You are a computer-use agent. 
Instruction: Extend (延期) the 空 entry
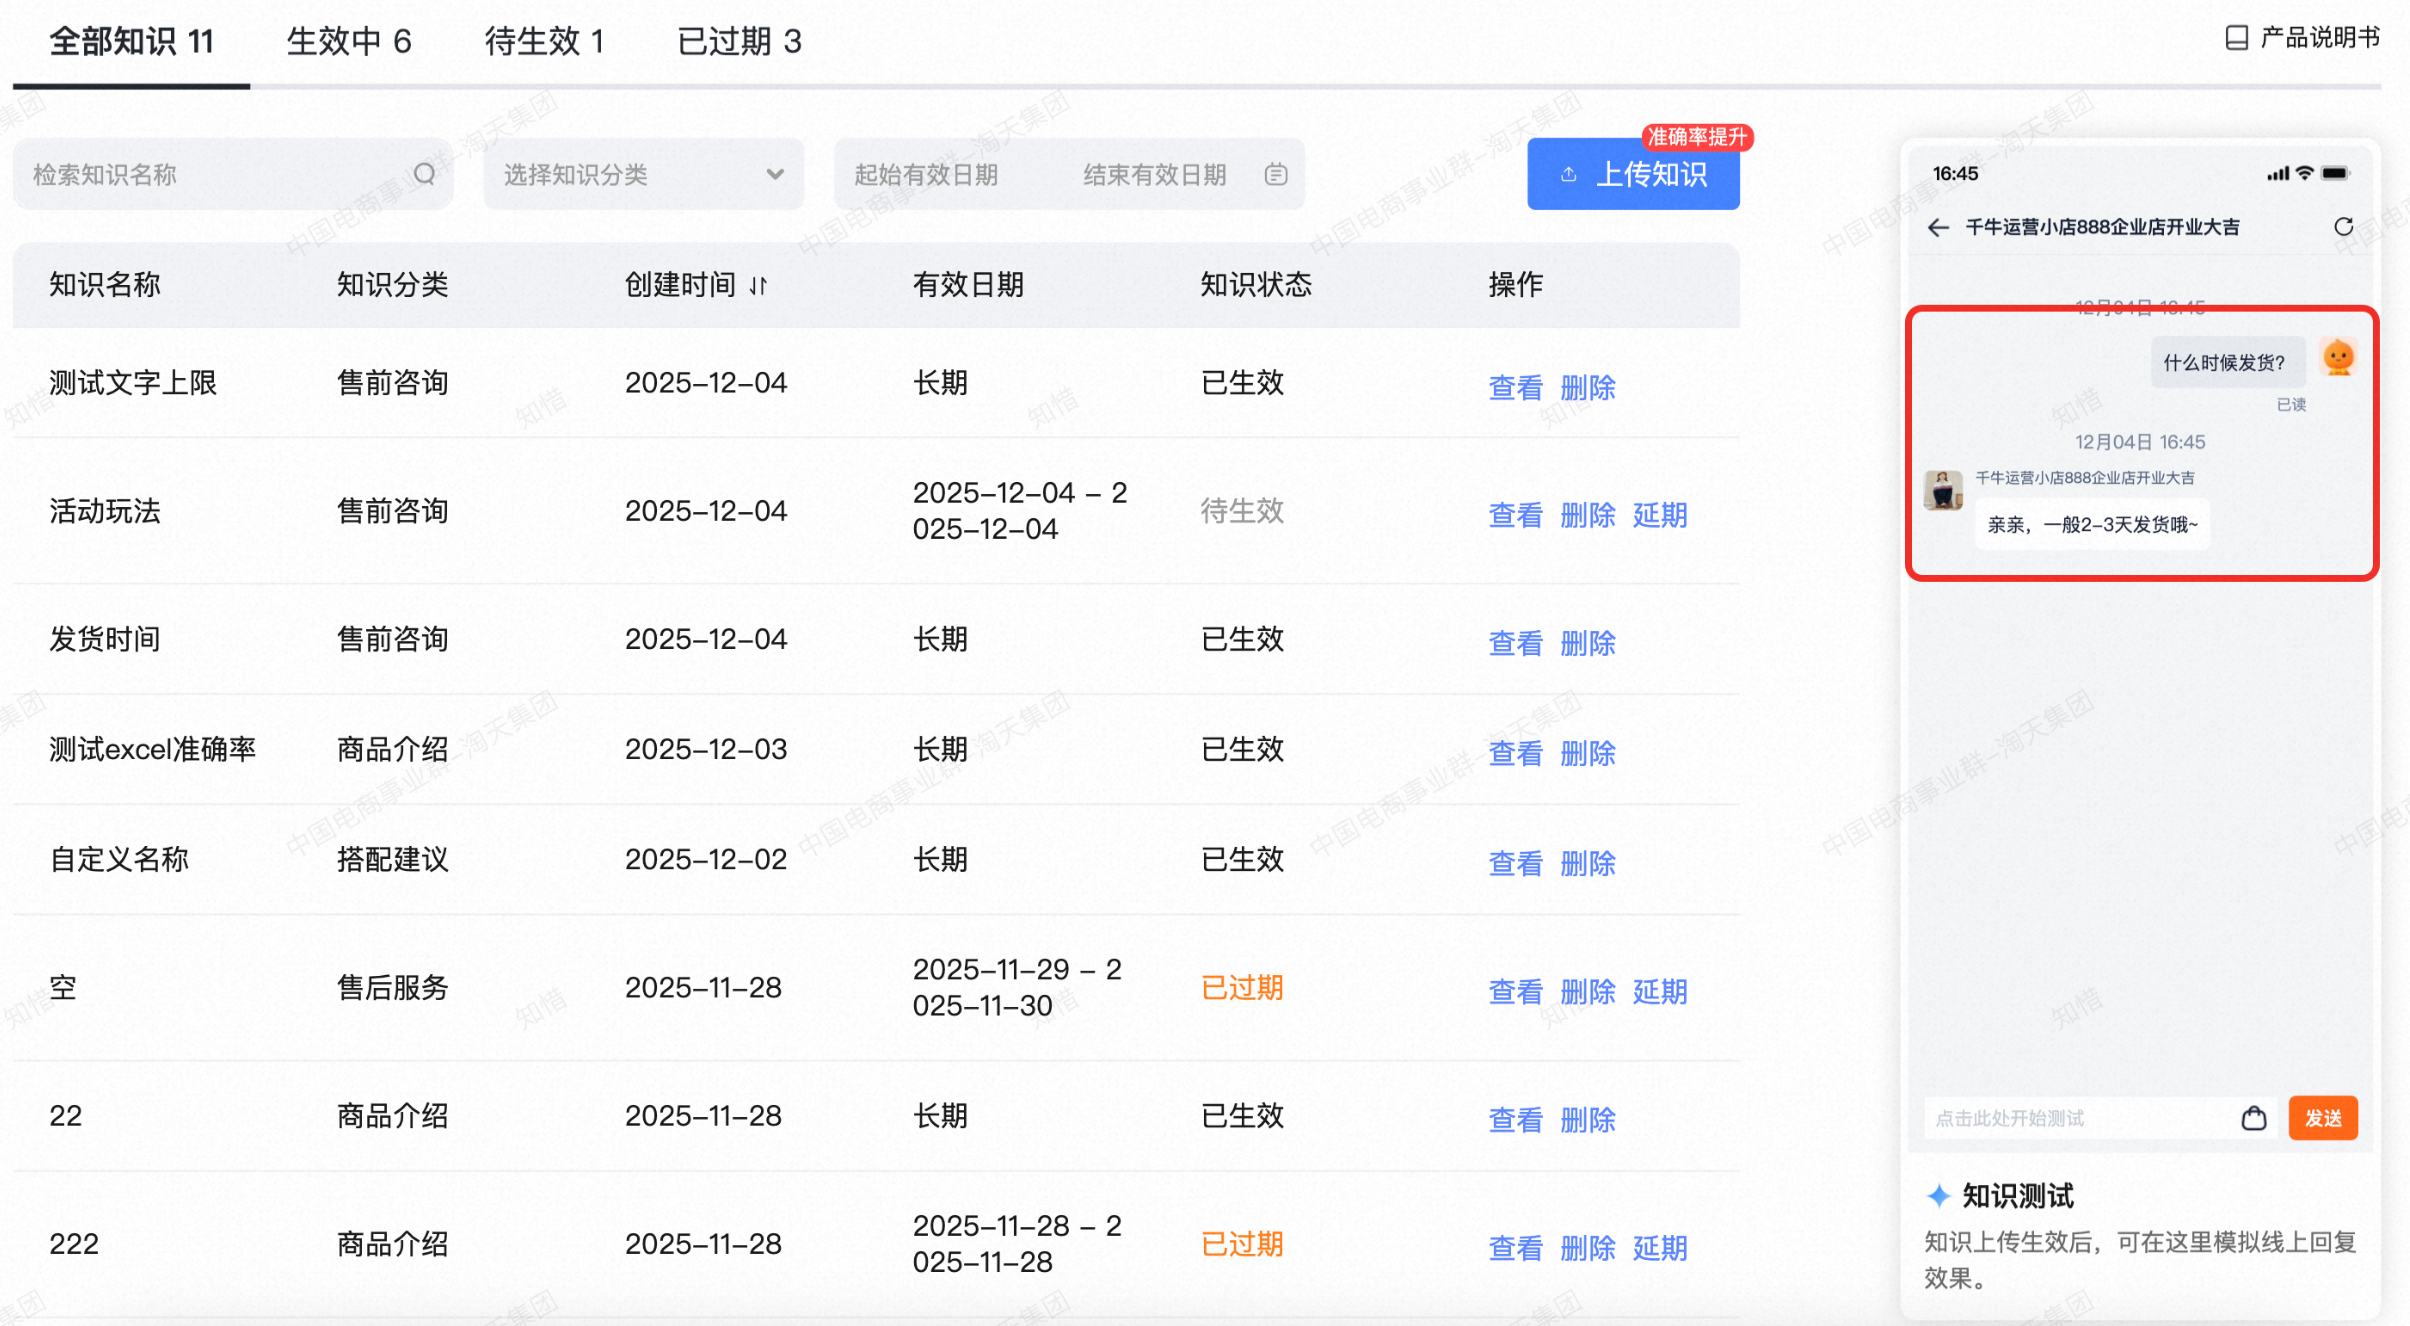pos(1660,991)
